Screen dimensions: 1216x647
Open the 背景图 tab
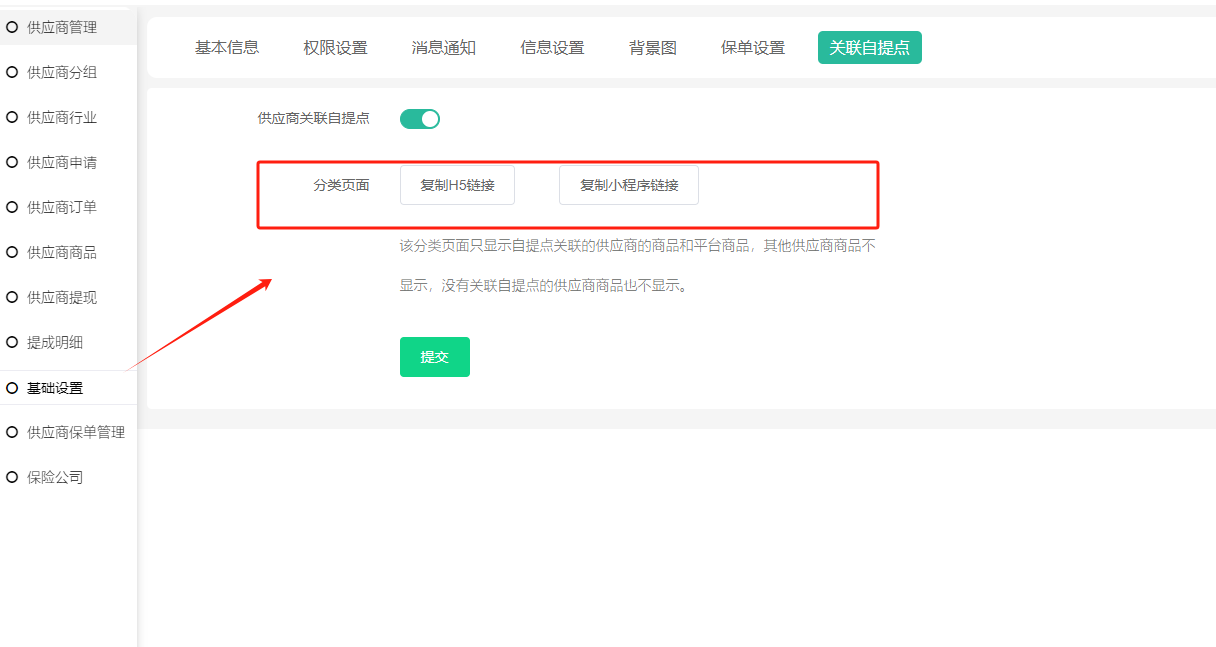click(x=652, y=48)
